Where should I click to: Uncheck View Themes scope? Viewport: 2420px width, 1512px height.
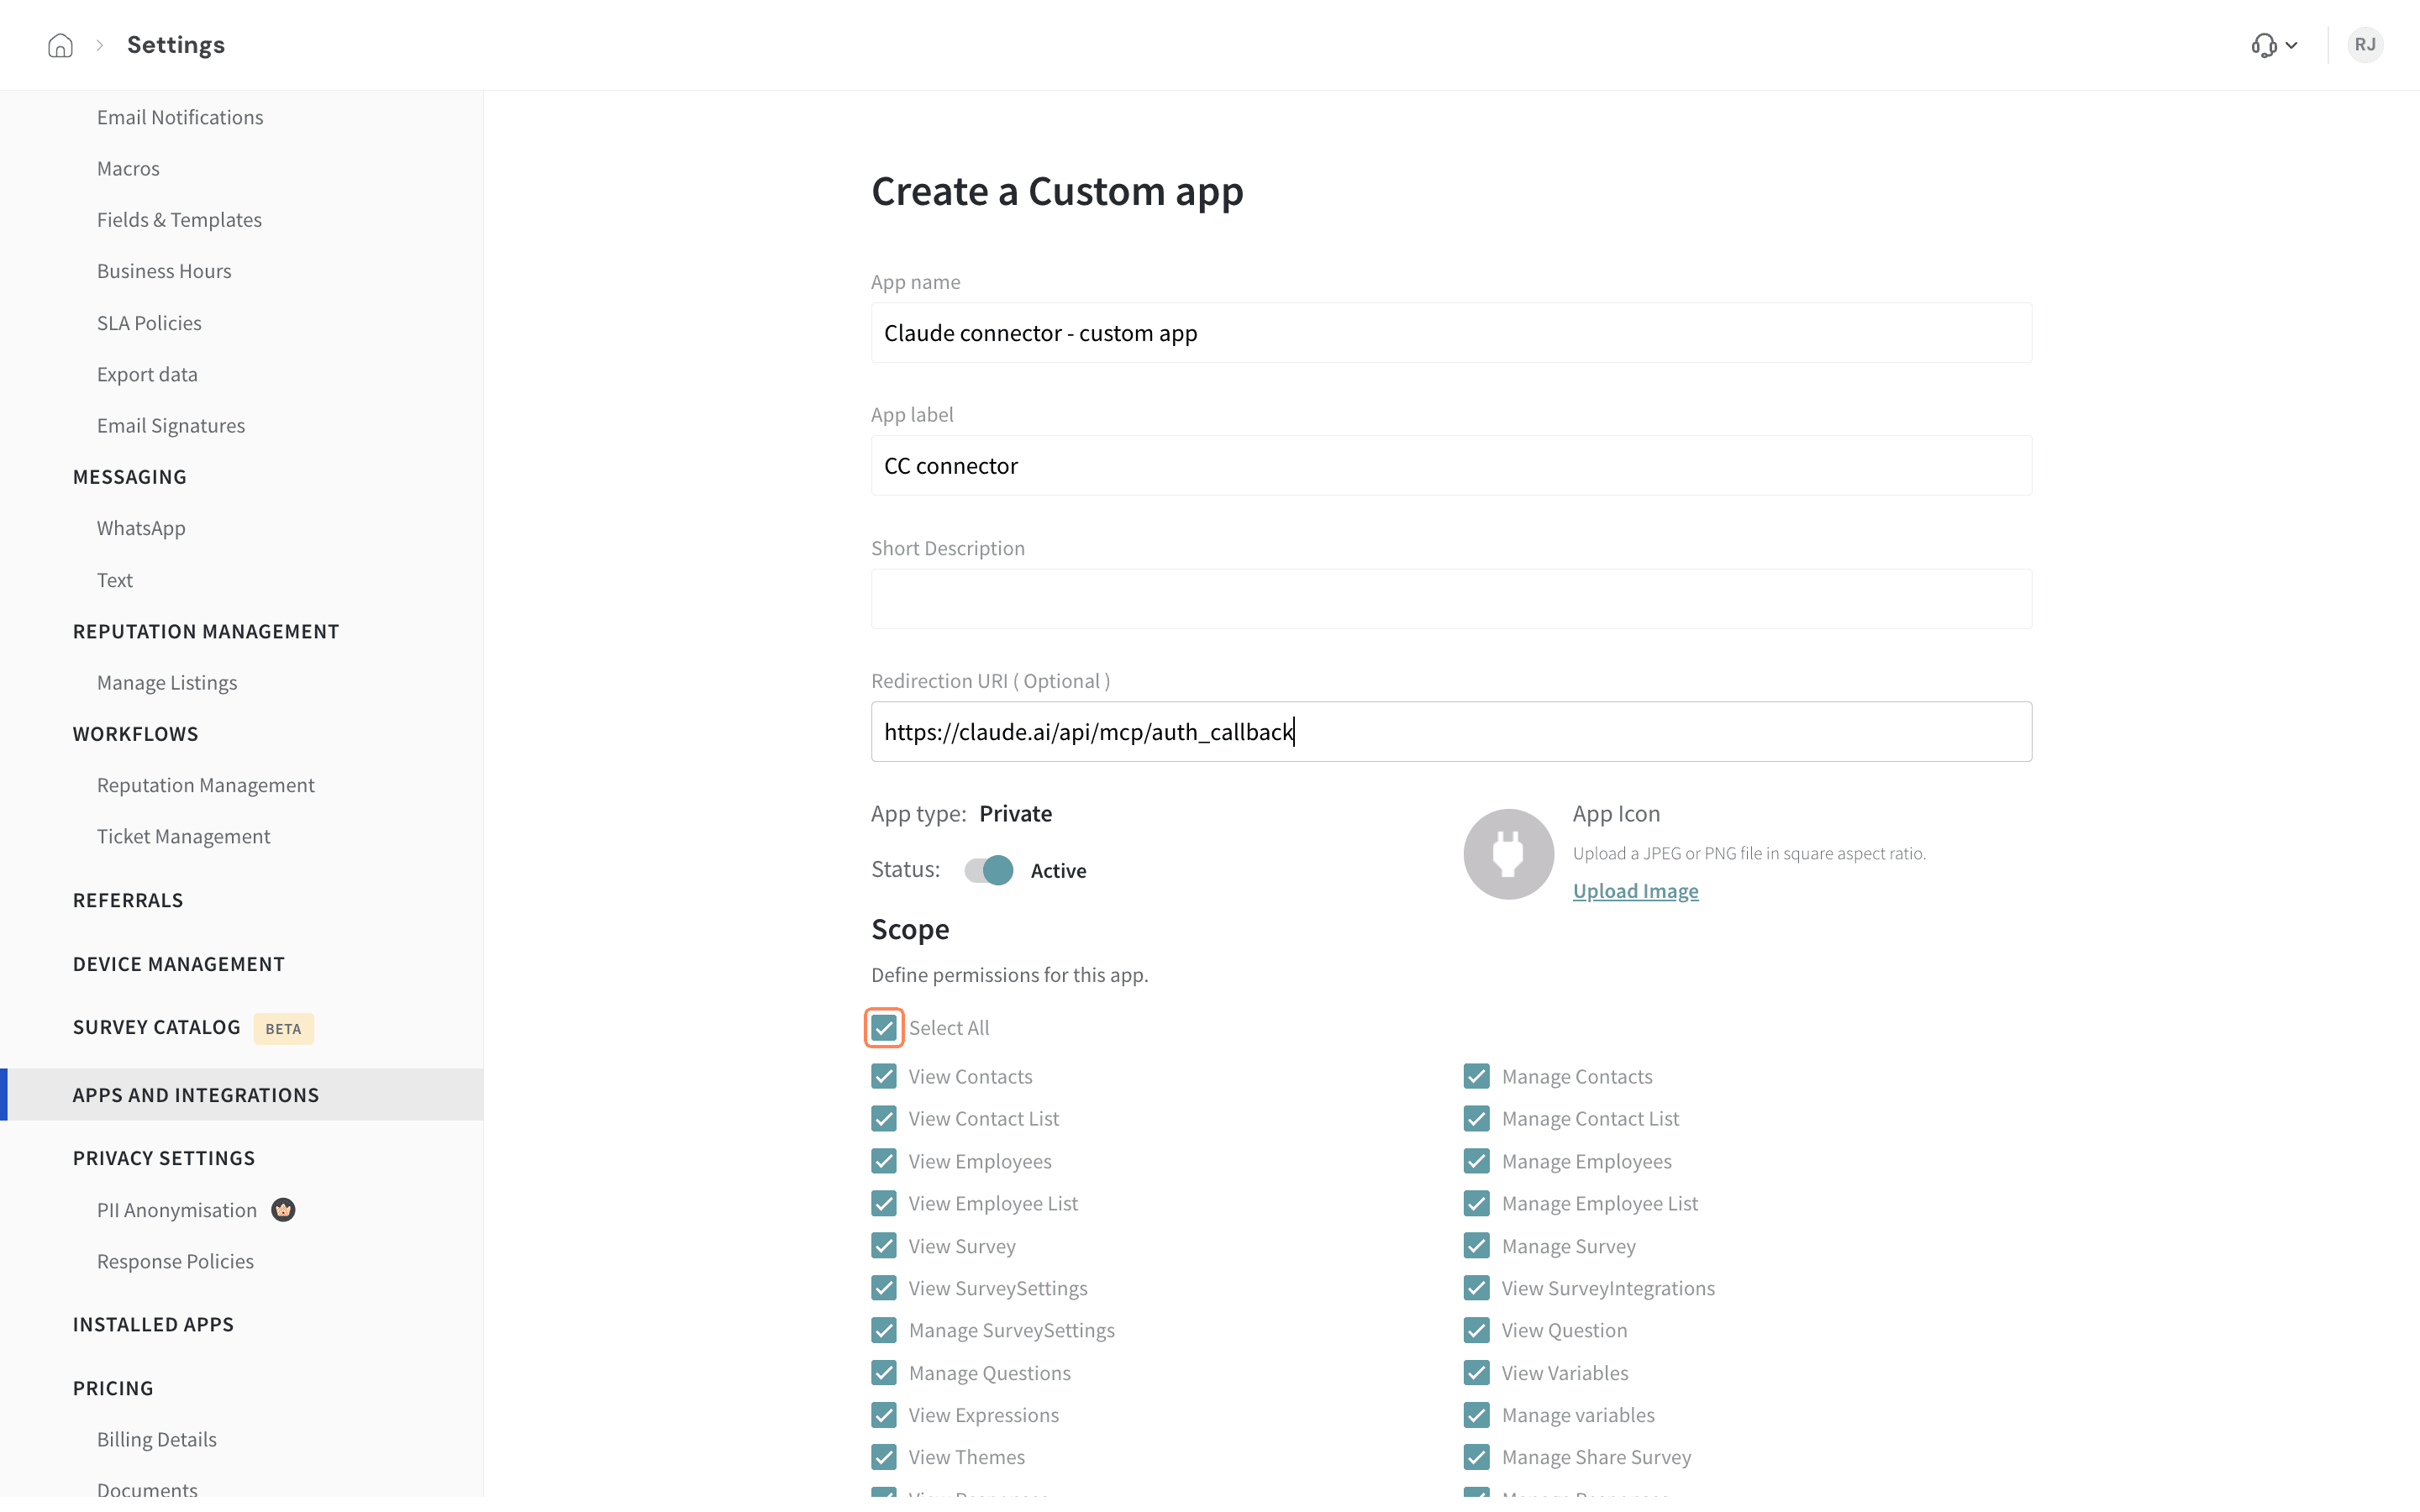[x=883, y=1457]
